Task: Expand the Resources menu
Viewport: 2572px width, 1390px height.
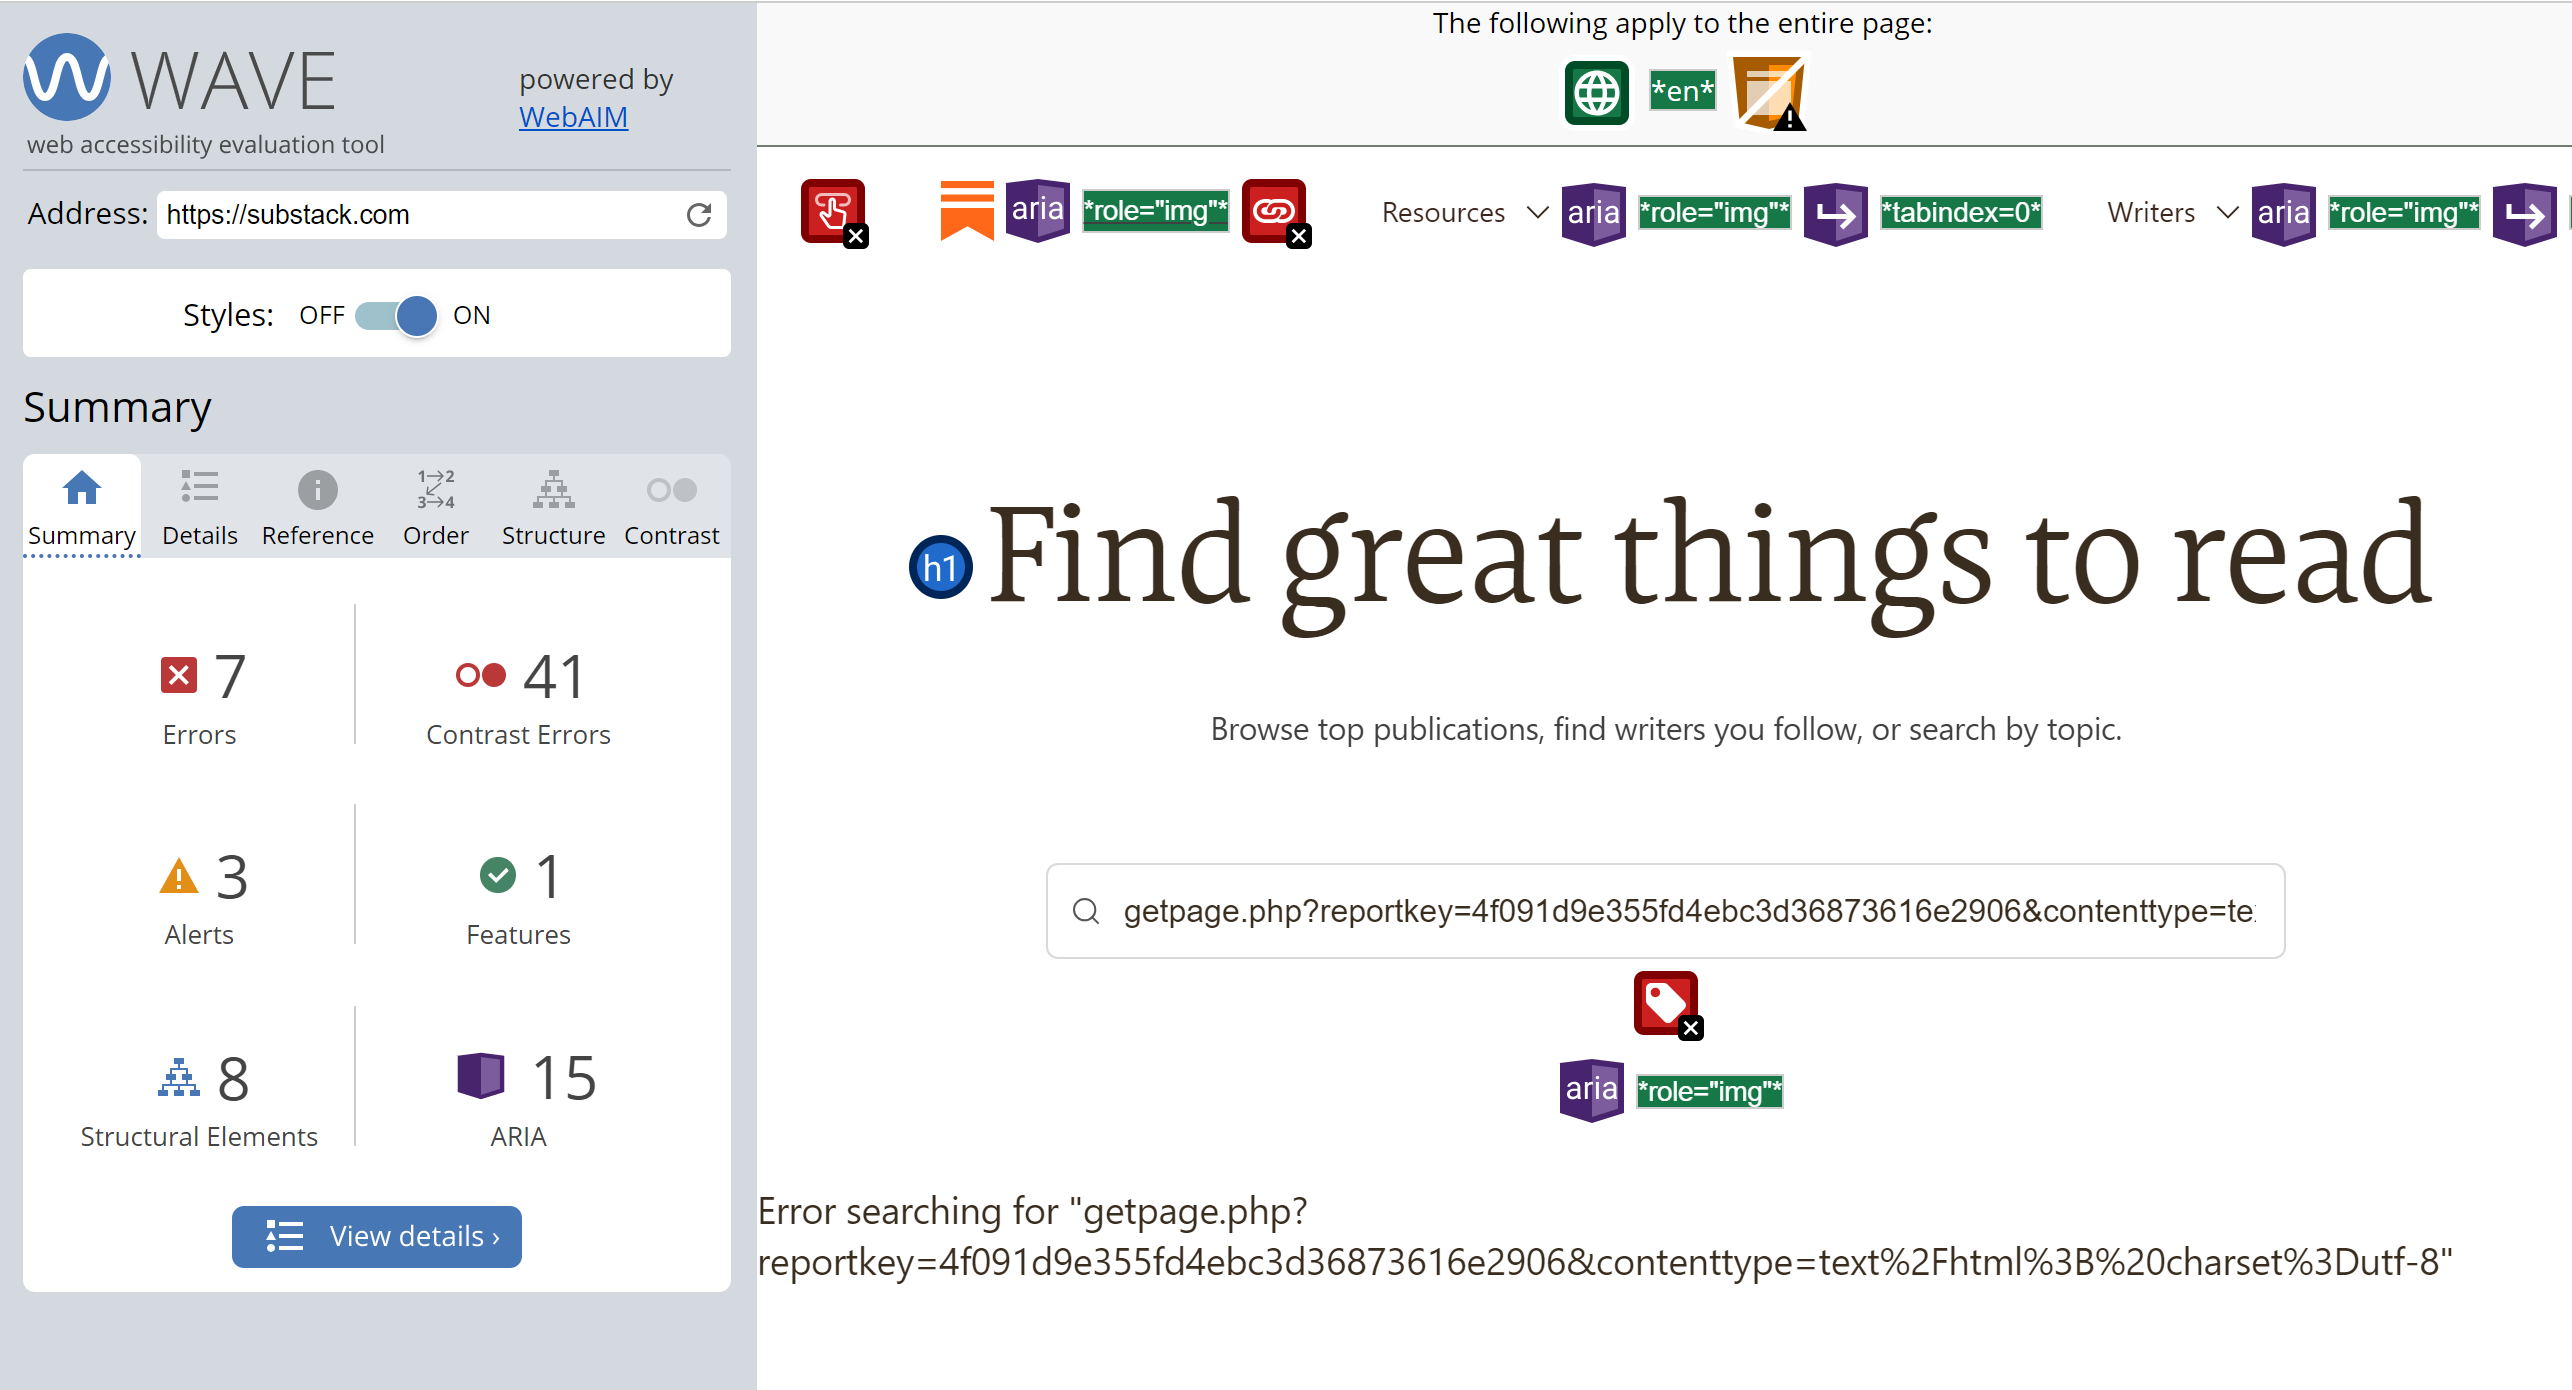Action: pyautogui.click(x=1465, y=213)
